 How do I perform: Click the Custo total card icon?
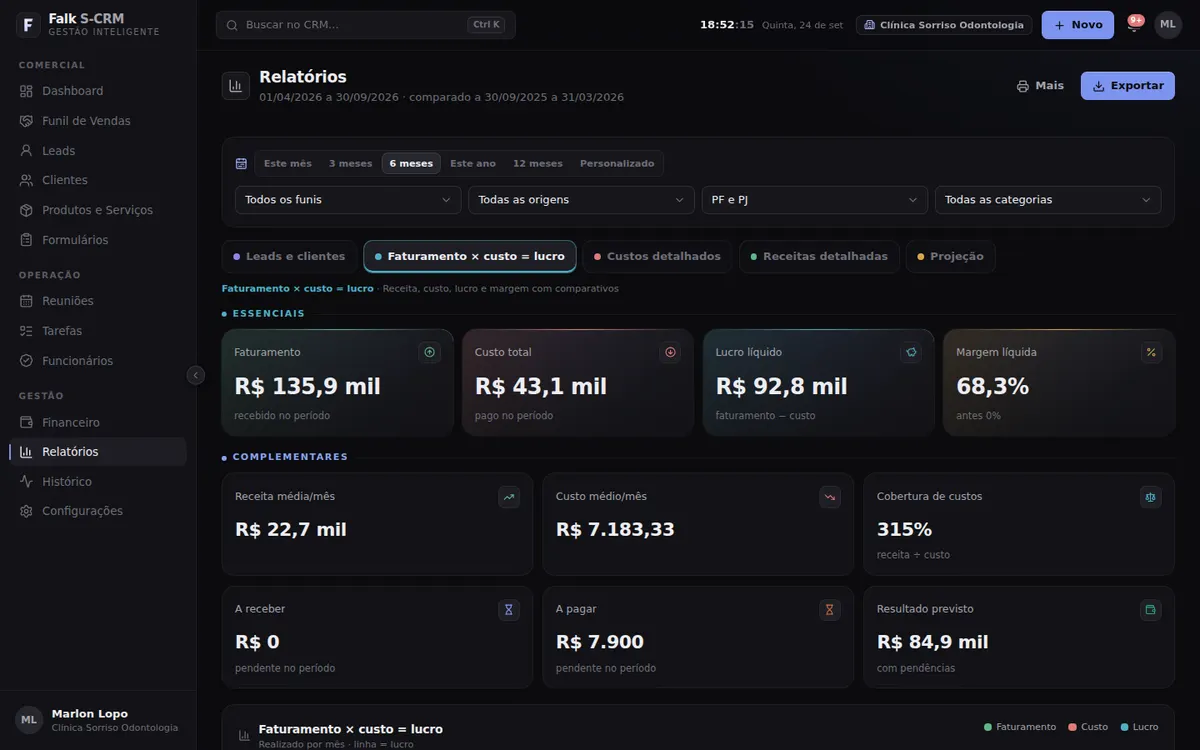point(670,352)
